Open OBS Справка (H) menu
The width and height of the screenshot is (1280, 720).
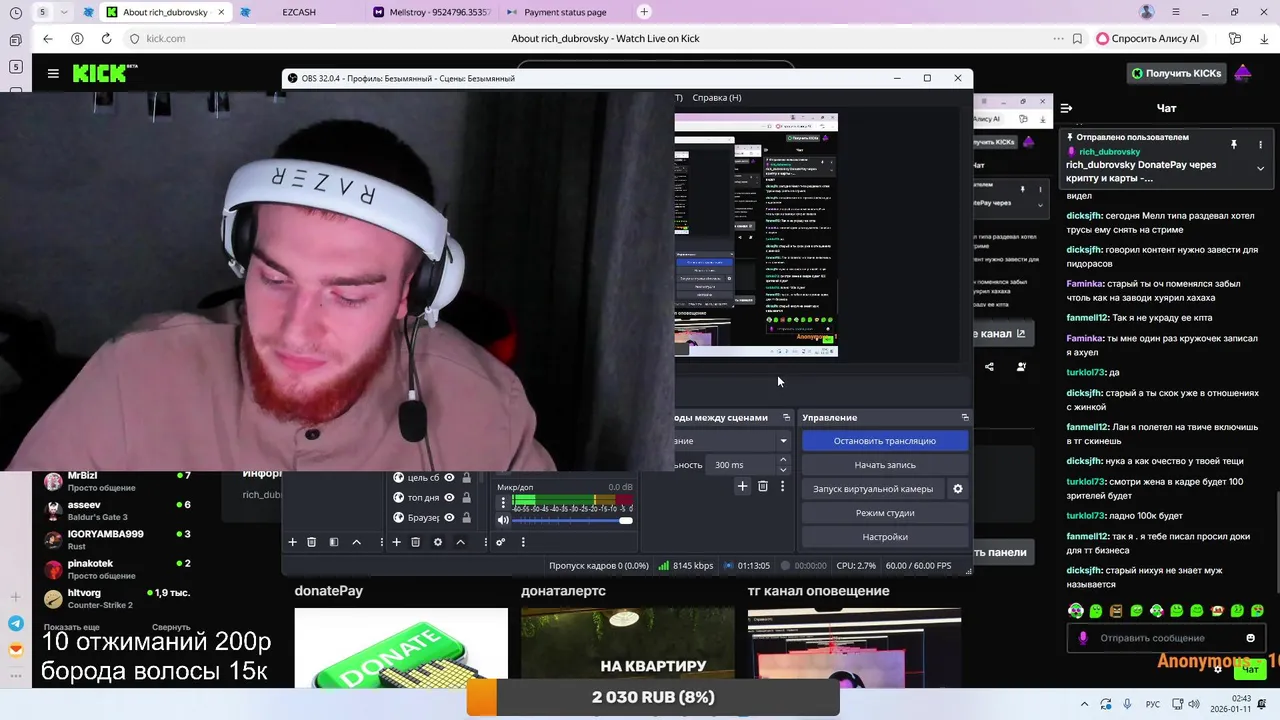[x=716, y=97]
